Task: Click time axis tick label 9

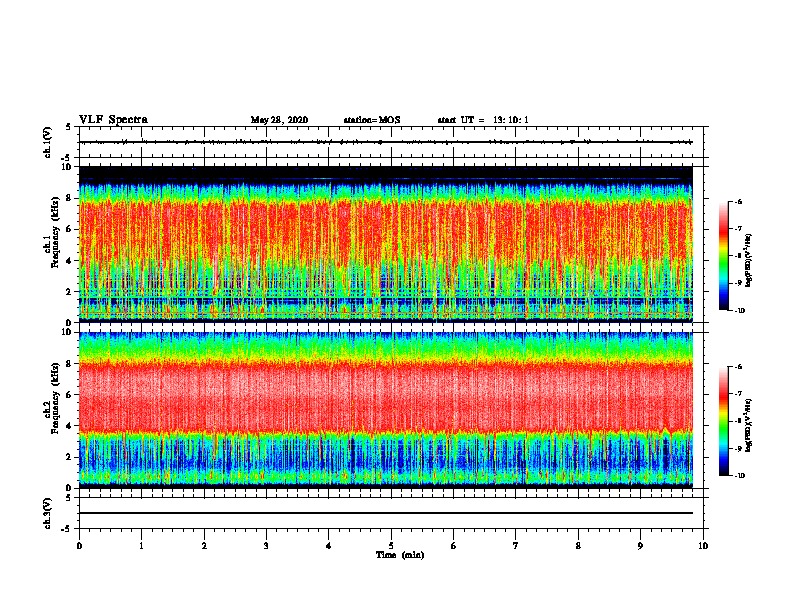Action: coord(640,545)
